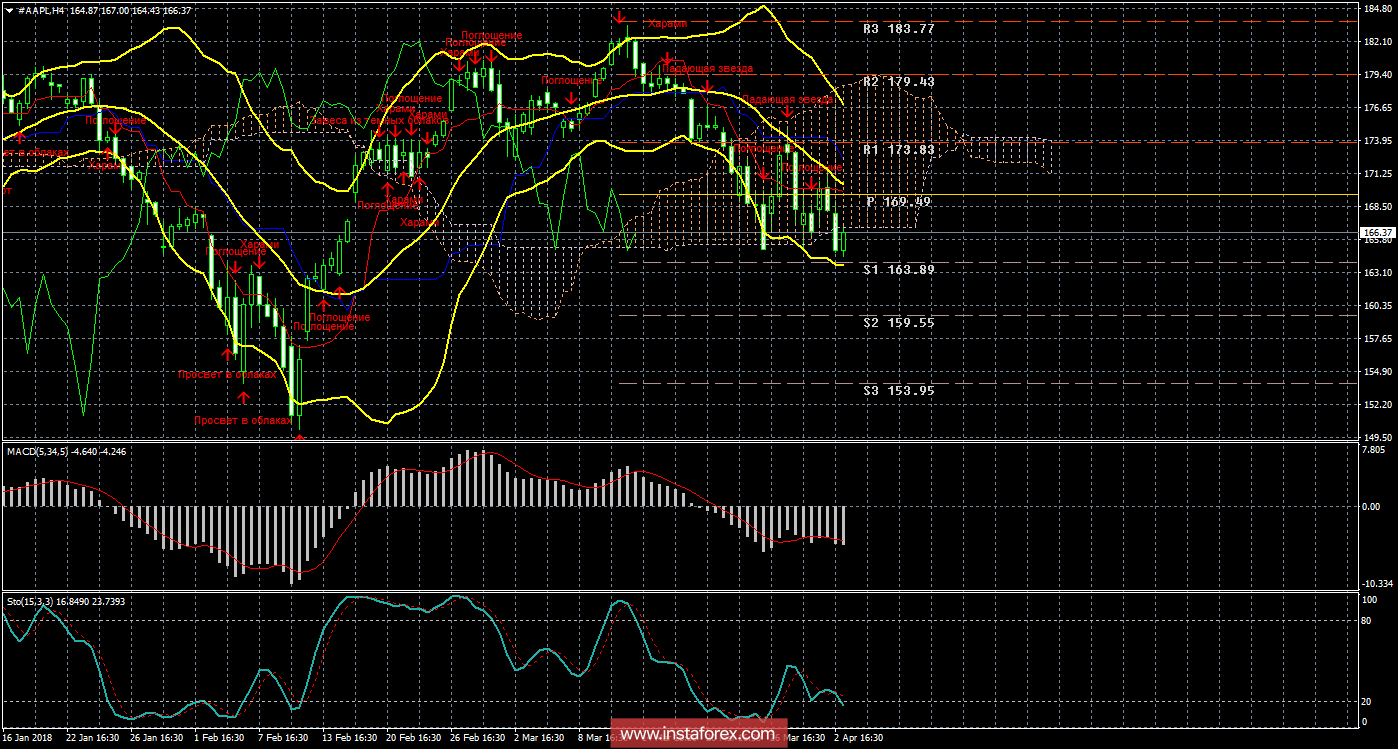Click the S1 163.89 support label
Viewport: 1398px width, 749px height.
coord(898,269)
